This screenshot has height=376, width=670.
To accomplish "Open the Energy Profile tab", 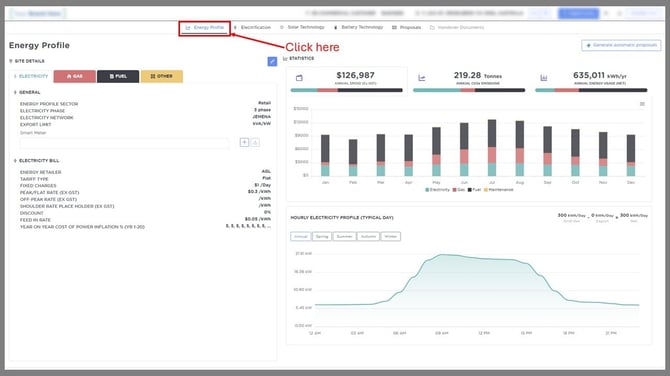I will [205, 27].
